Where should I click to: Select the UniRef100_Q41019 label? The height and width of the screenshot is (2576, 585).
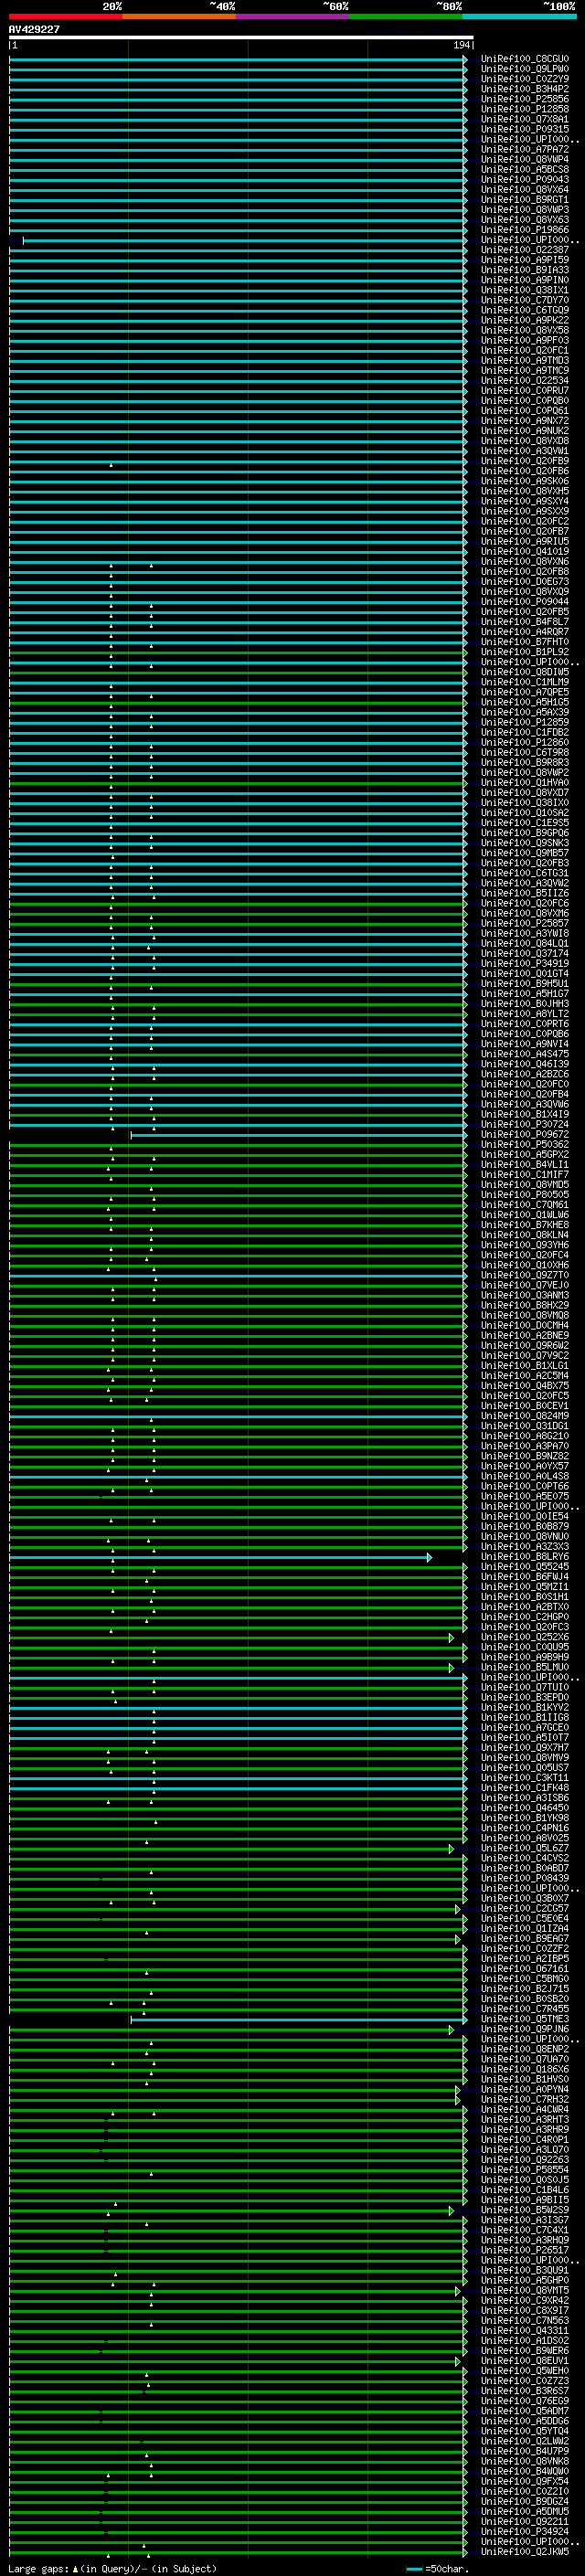pos(524,551)
